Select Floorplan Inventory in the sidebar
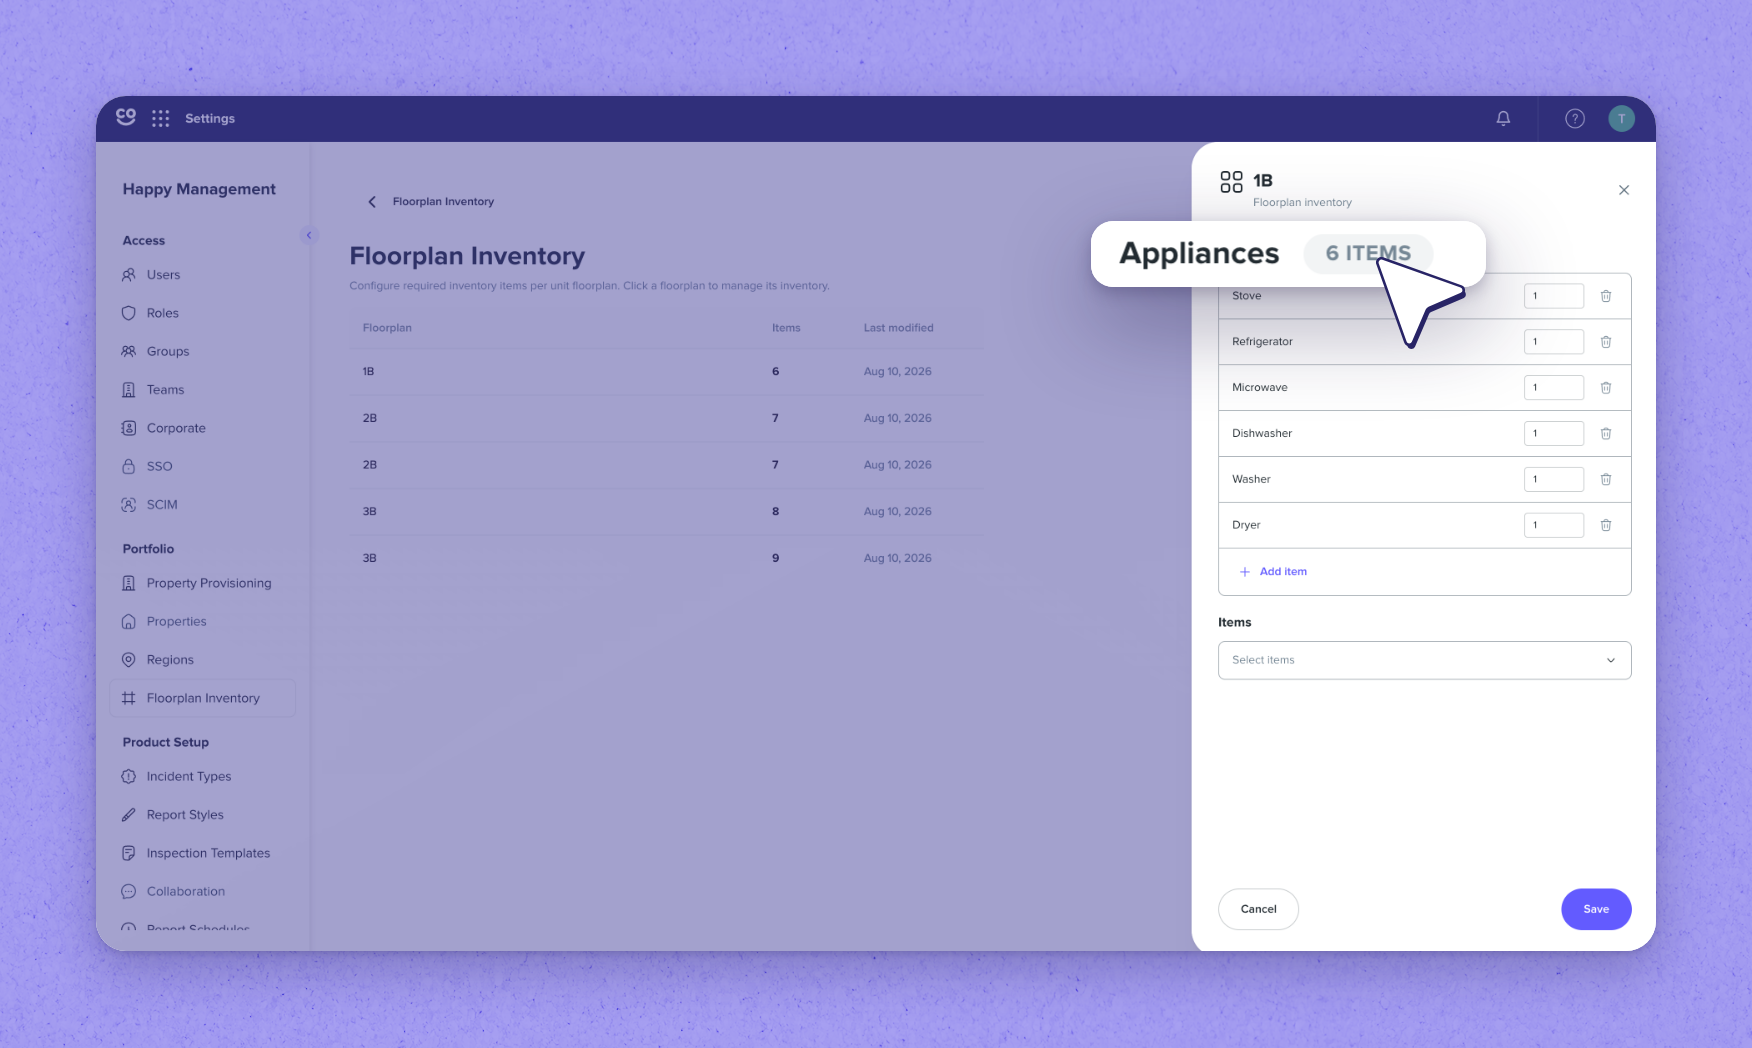 tap(202, 698)
